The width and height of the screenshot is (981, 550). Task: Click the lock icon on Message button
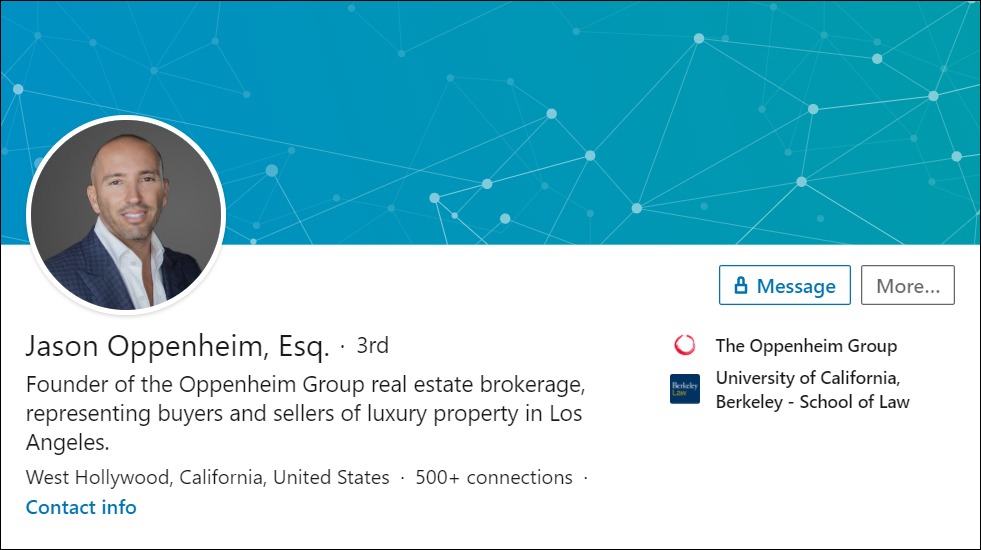click(741, 286)
